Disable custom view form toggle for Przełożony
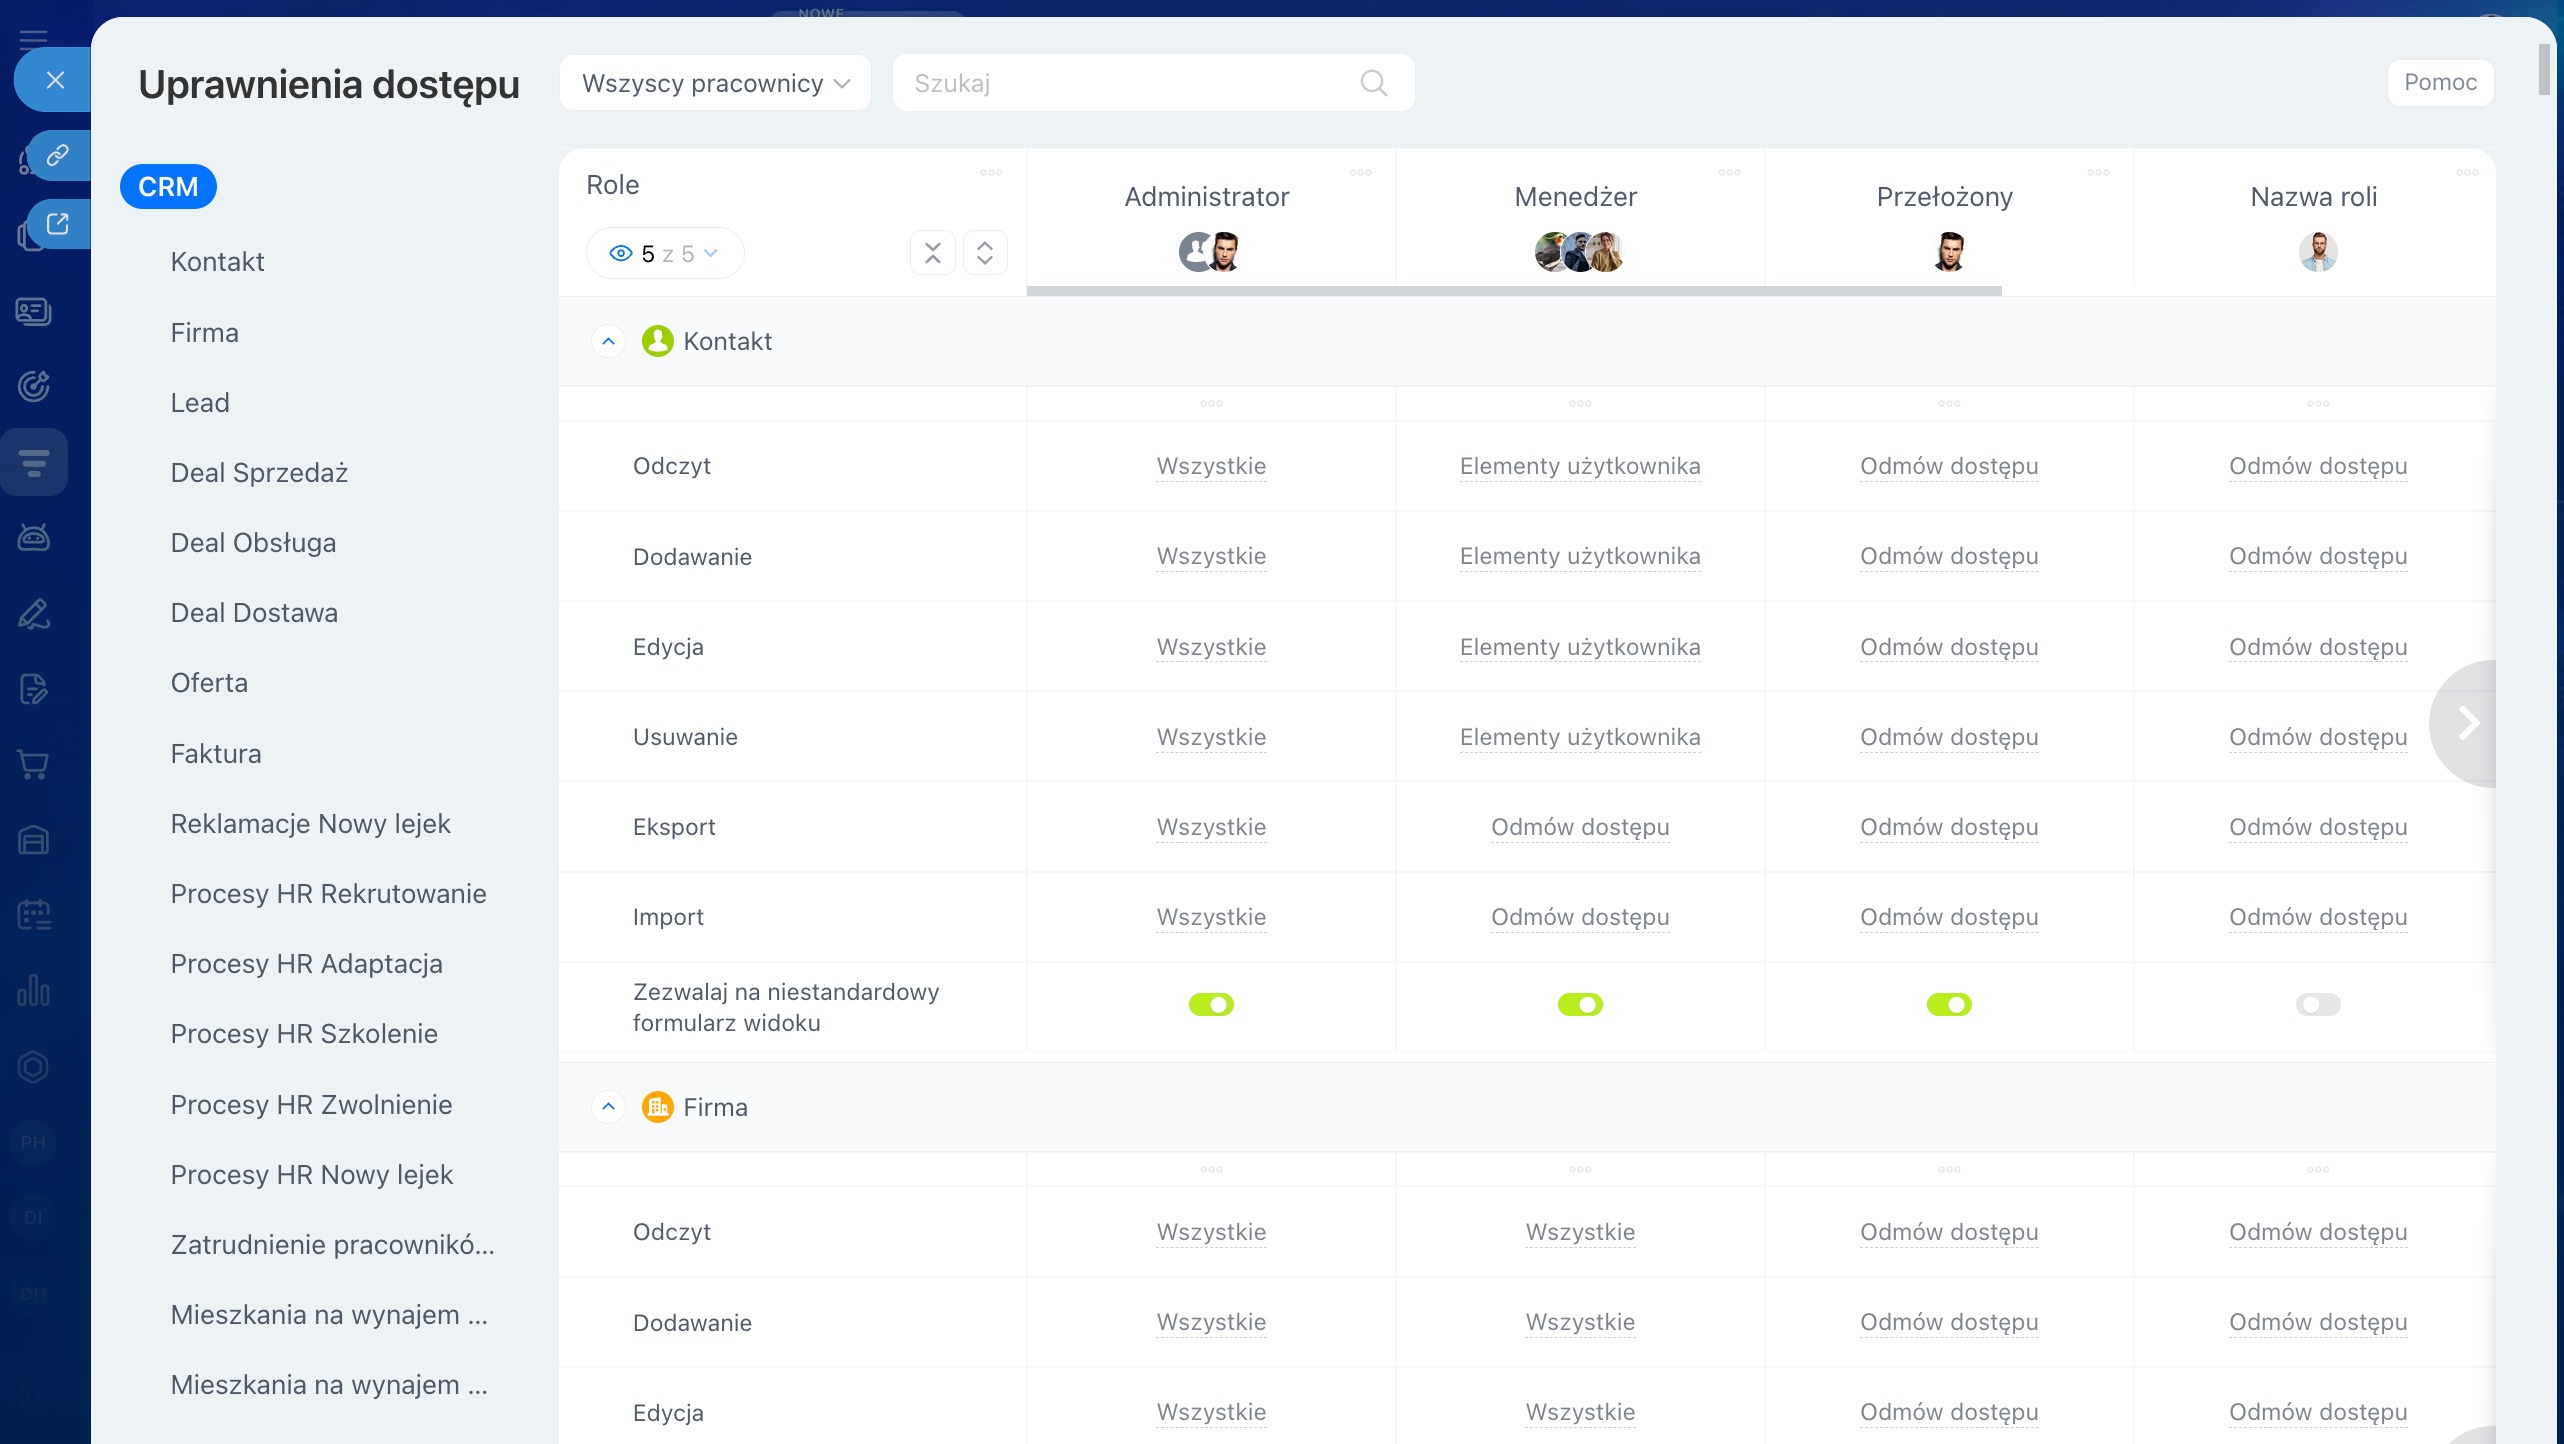2564x1444 pixels. point(1948,1004)
